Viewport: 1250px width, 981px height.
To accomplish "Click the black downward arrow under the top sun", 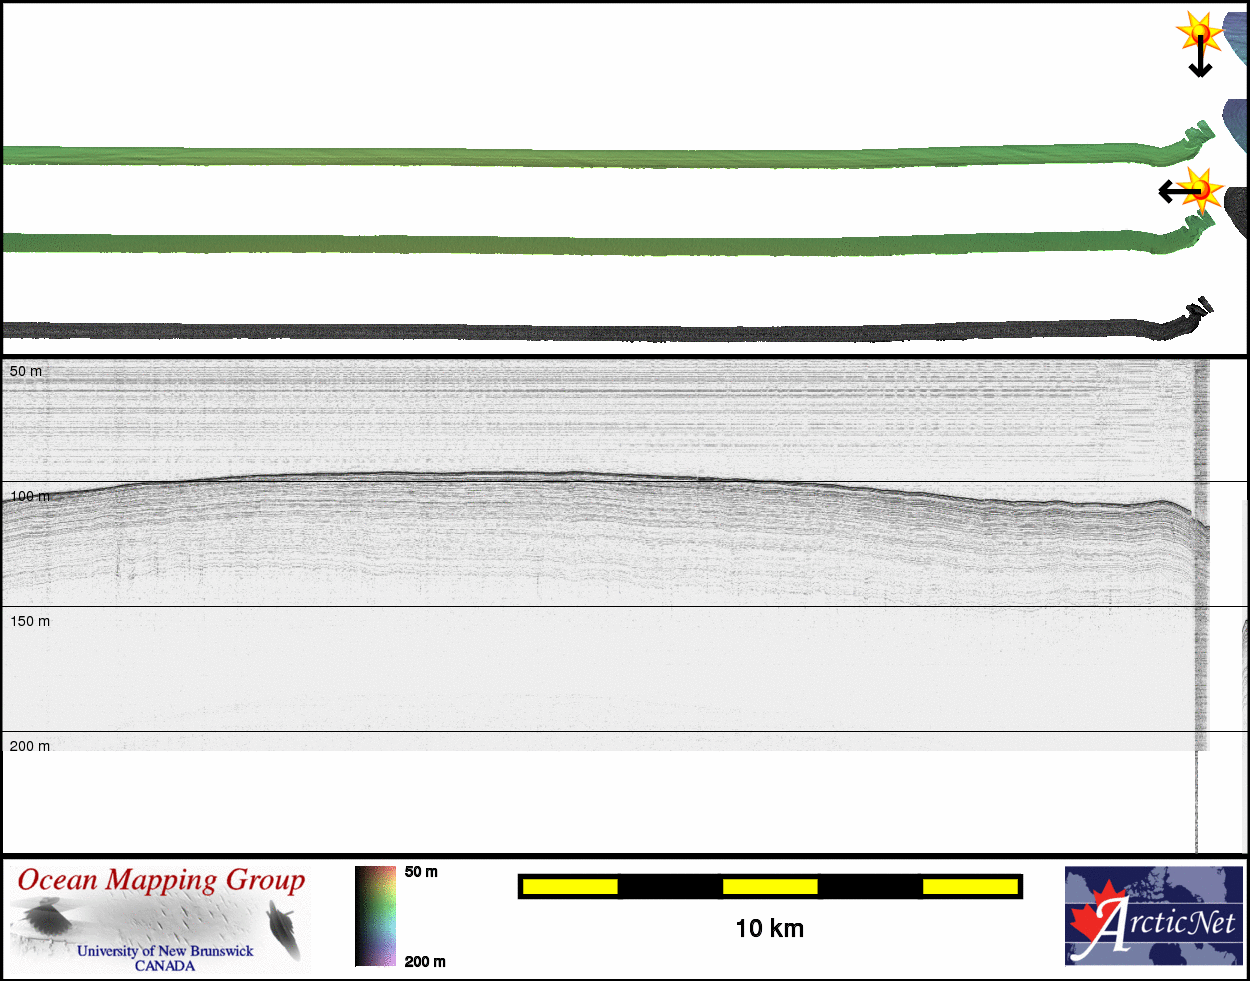I will 1200,62.
